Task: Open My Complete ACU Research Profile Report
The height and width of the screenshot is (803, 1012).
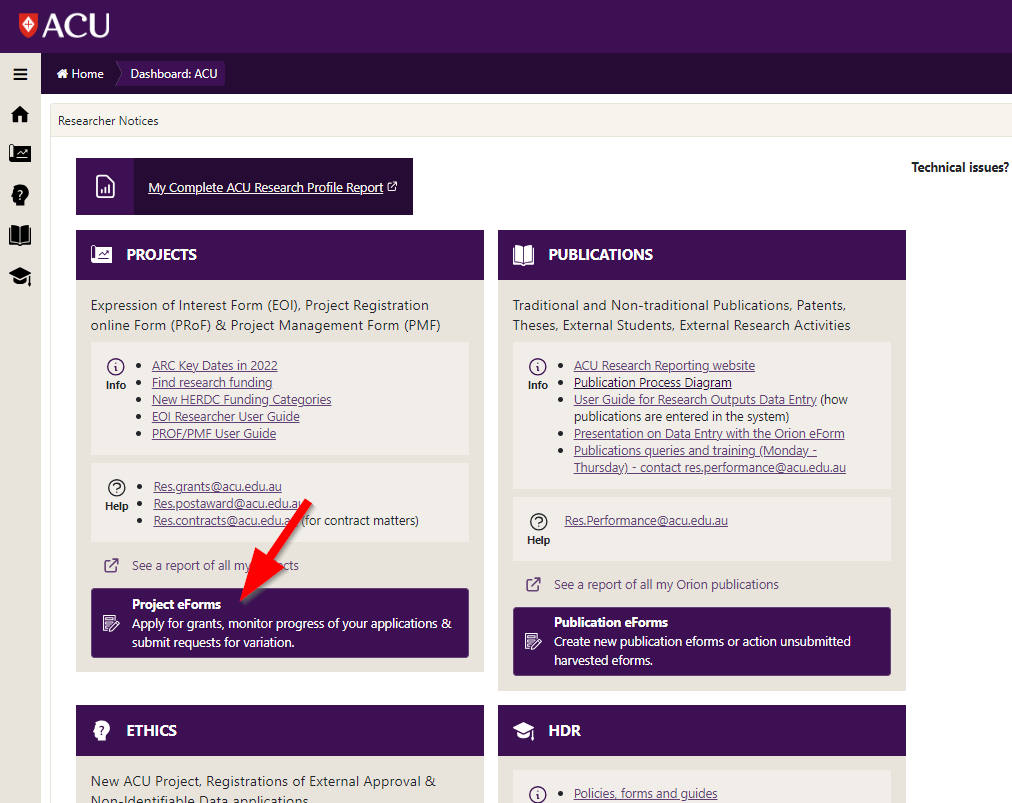Action: pos(266,188)
